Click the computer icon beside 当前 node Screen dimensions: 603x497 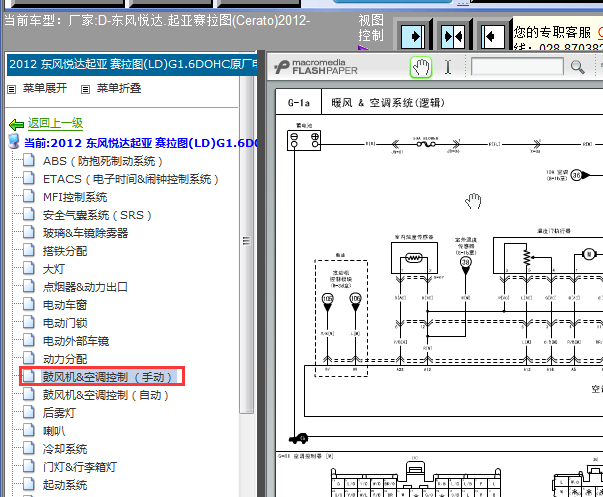click(14, 142)
